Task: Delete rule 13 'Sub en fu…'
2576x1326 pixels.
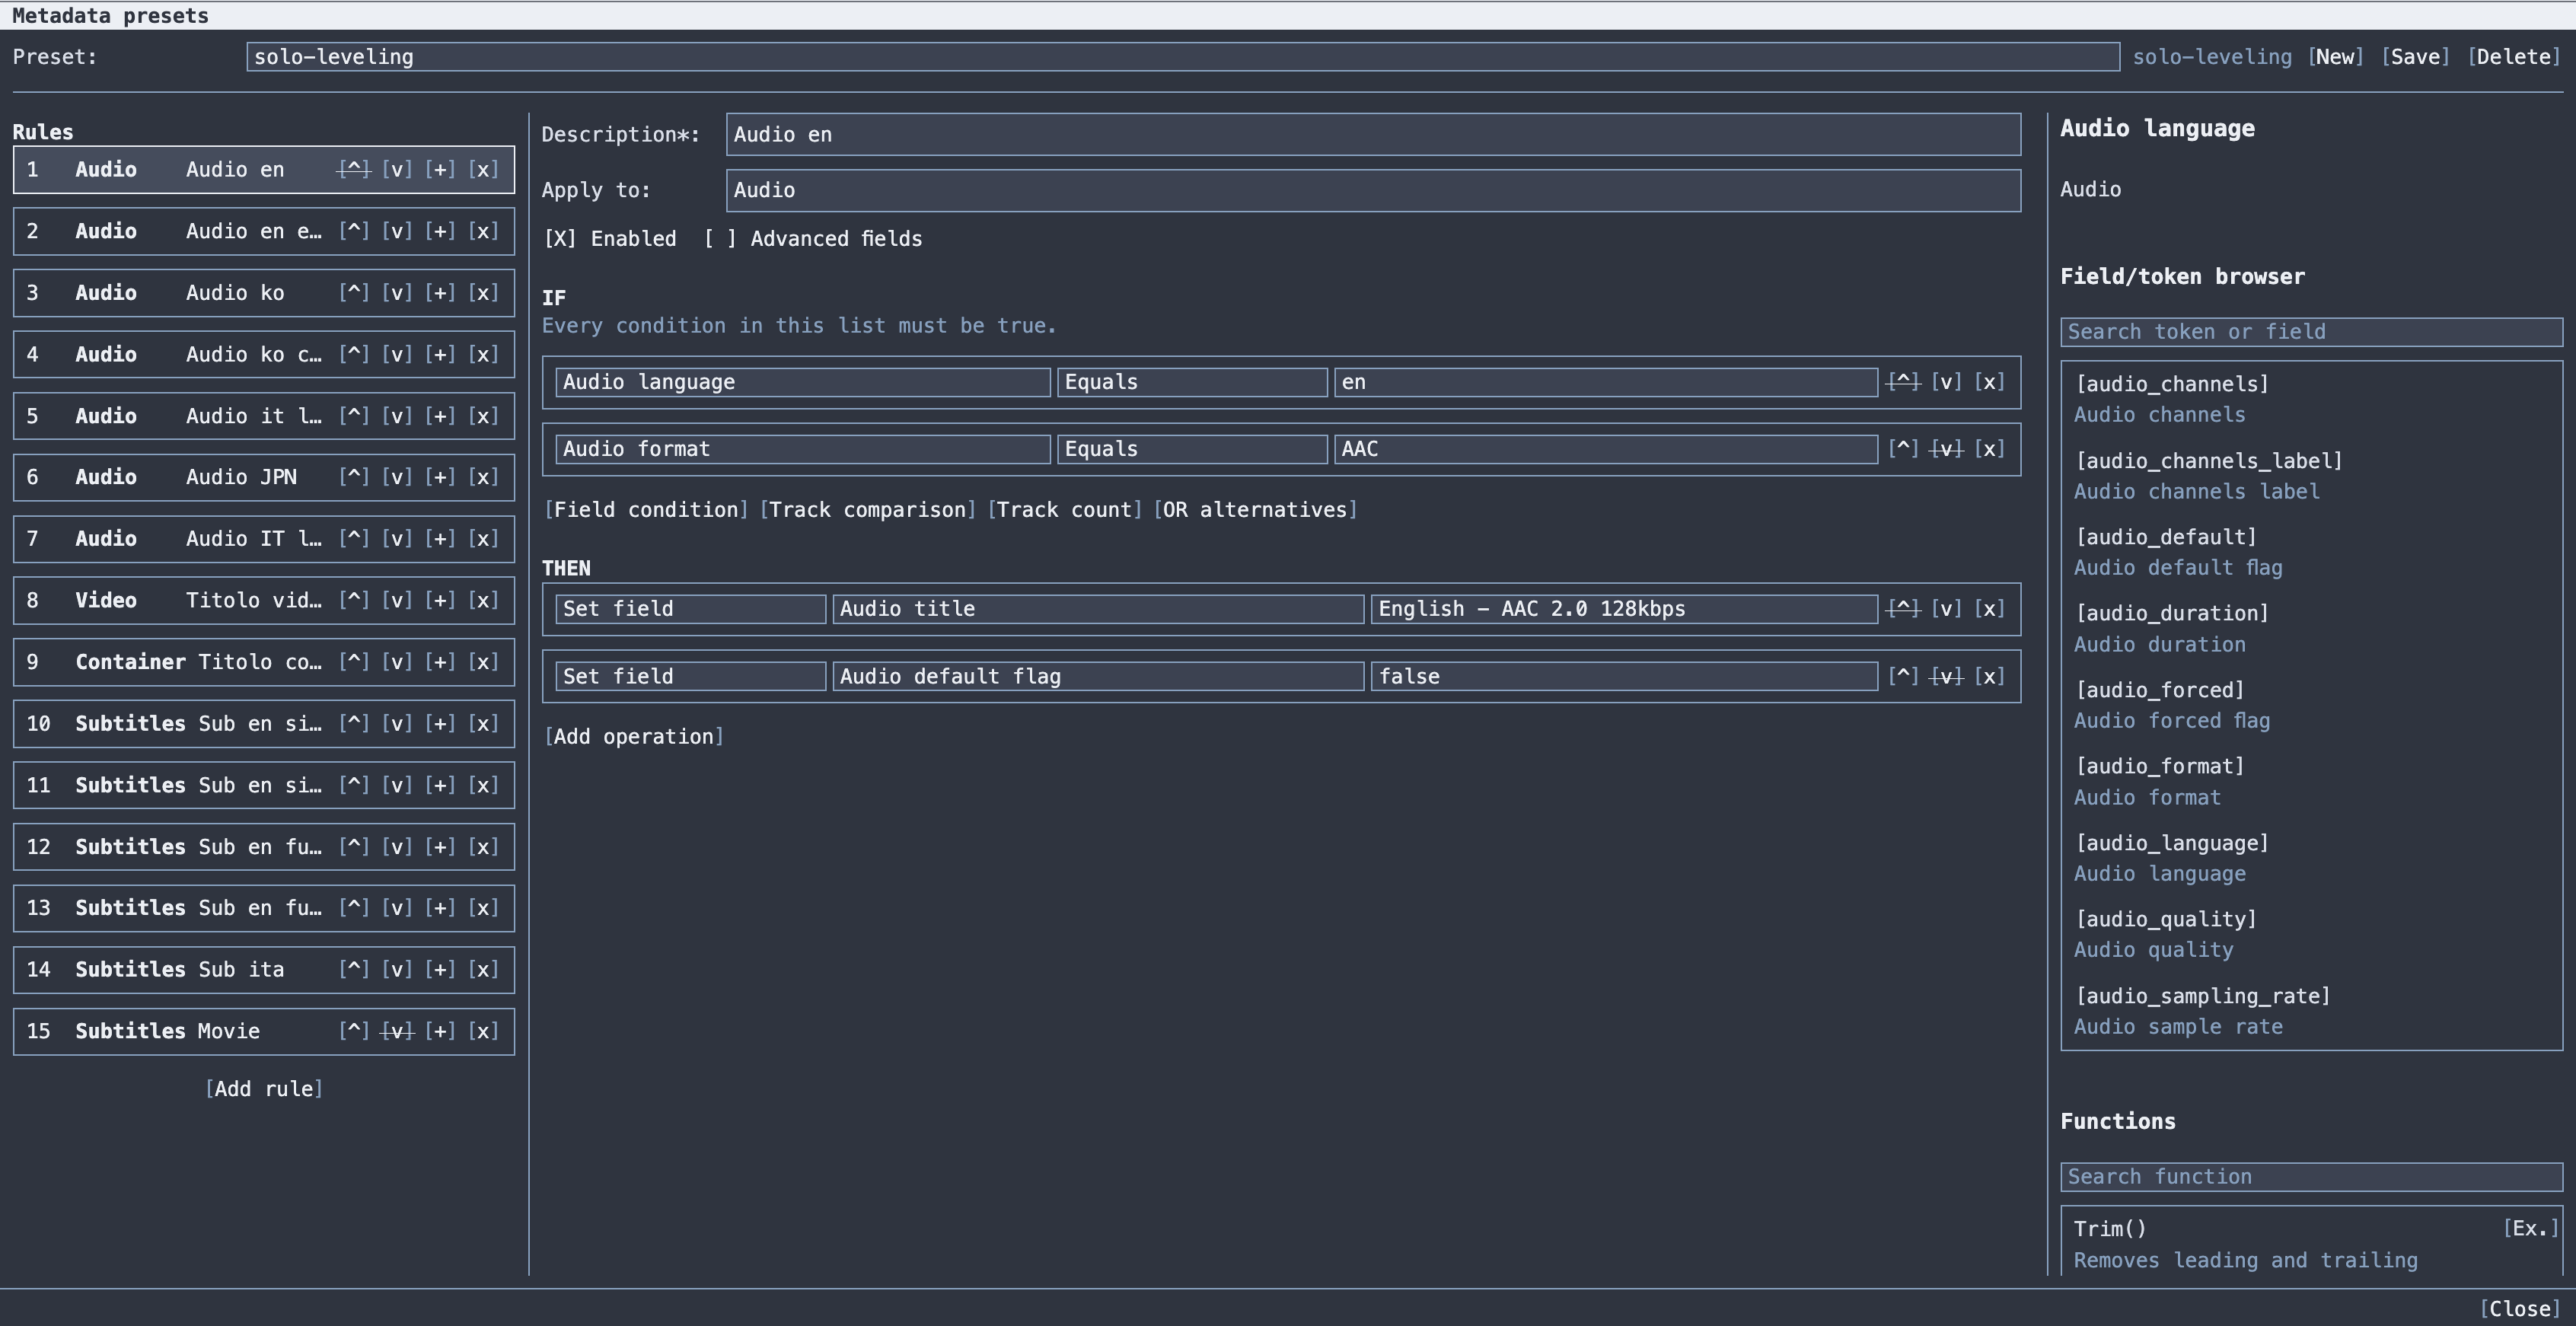Action: 484,908
